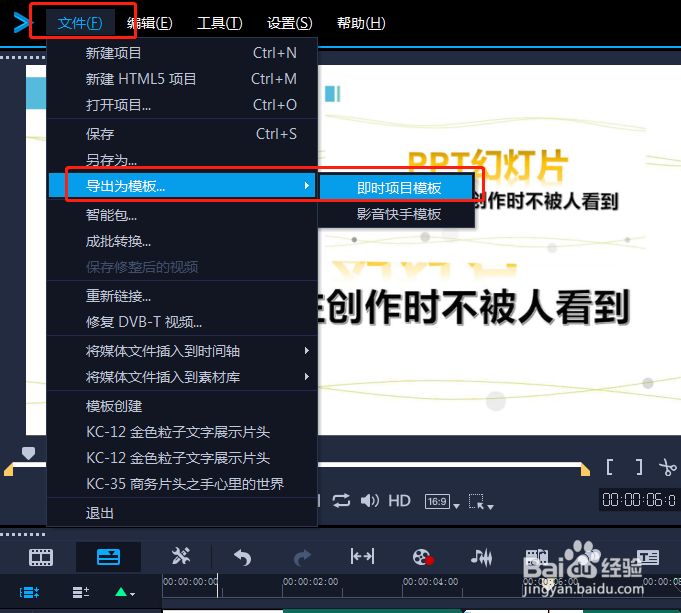Click the preview scrubber thumb
This screenshot has width=681, height=613.
29,453
